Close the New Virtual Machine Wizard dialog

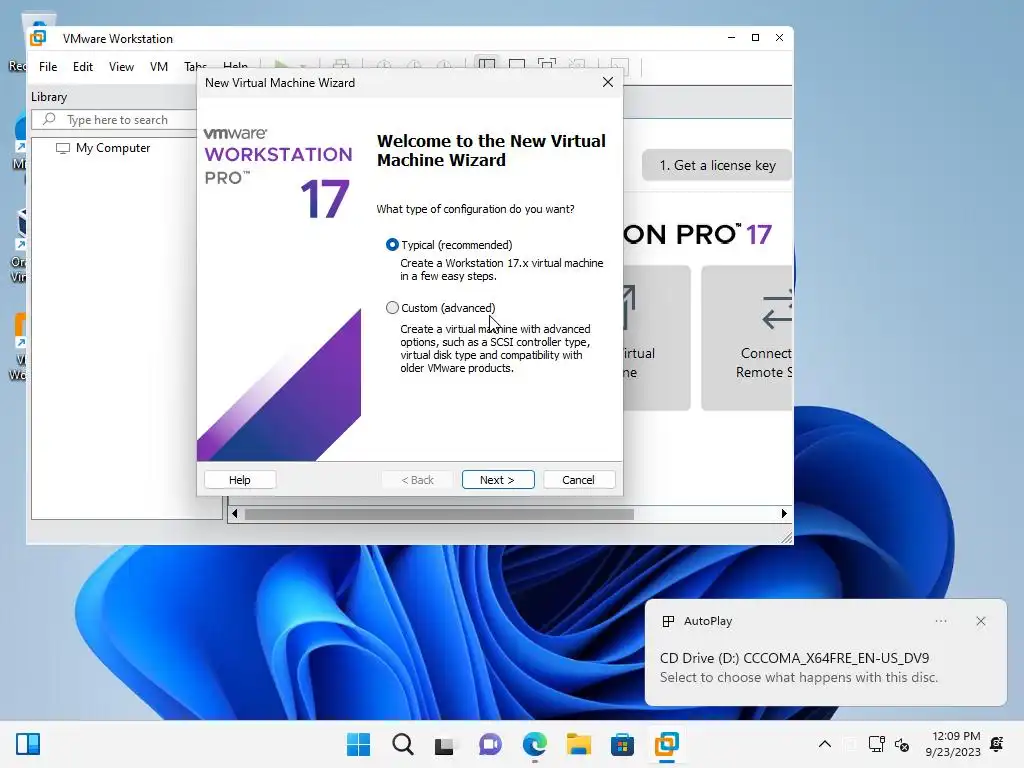608,82
